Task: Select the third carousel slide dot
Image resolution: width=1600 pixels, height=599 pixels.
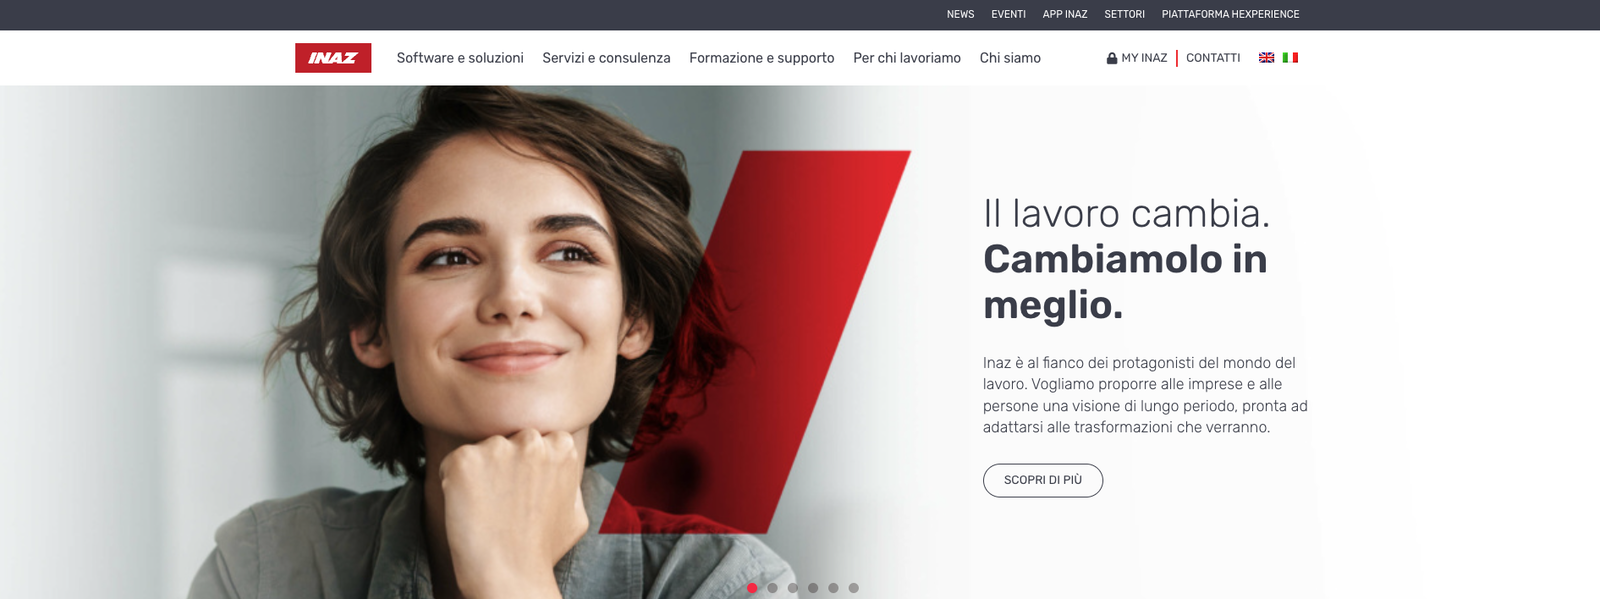Action: coord(793,588)
